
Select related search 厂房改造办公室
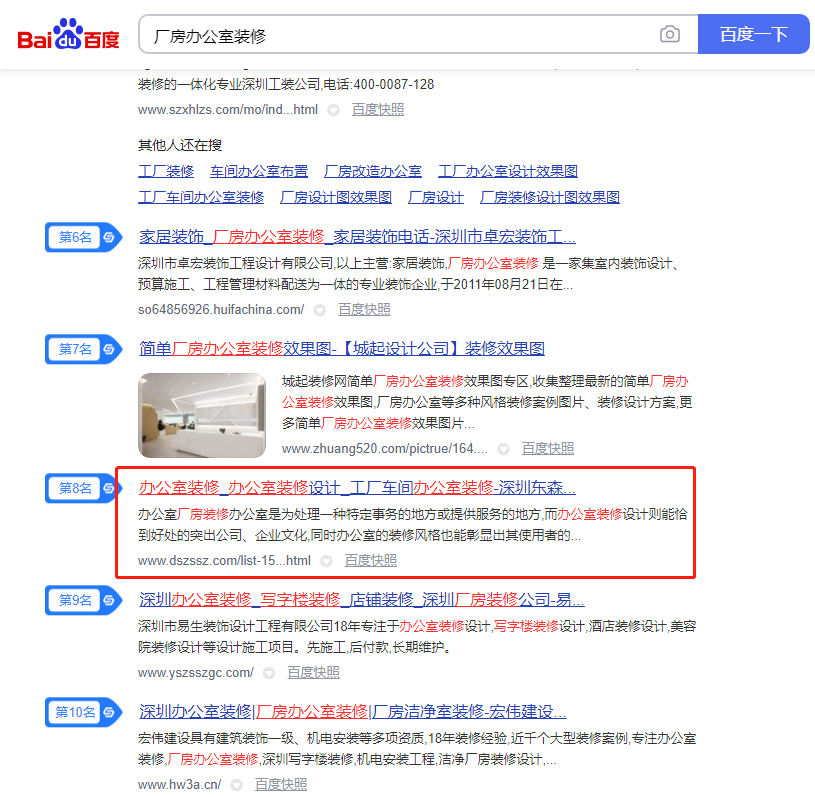point(373,171)
